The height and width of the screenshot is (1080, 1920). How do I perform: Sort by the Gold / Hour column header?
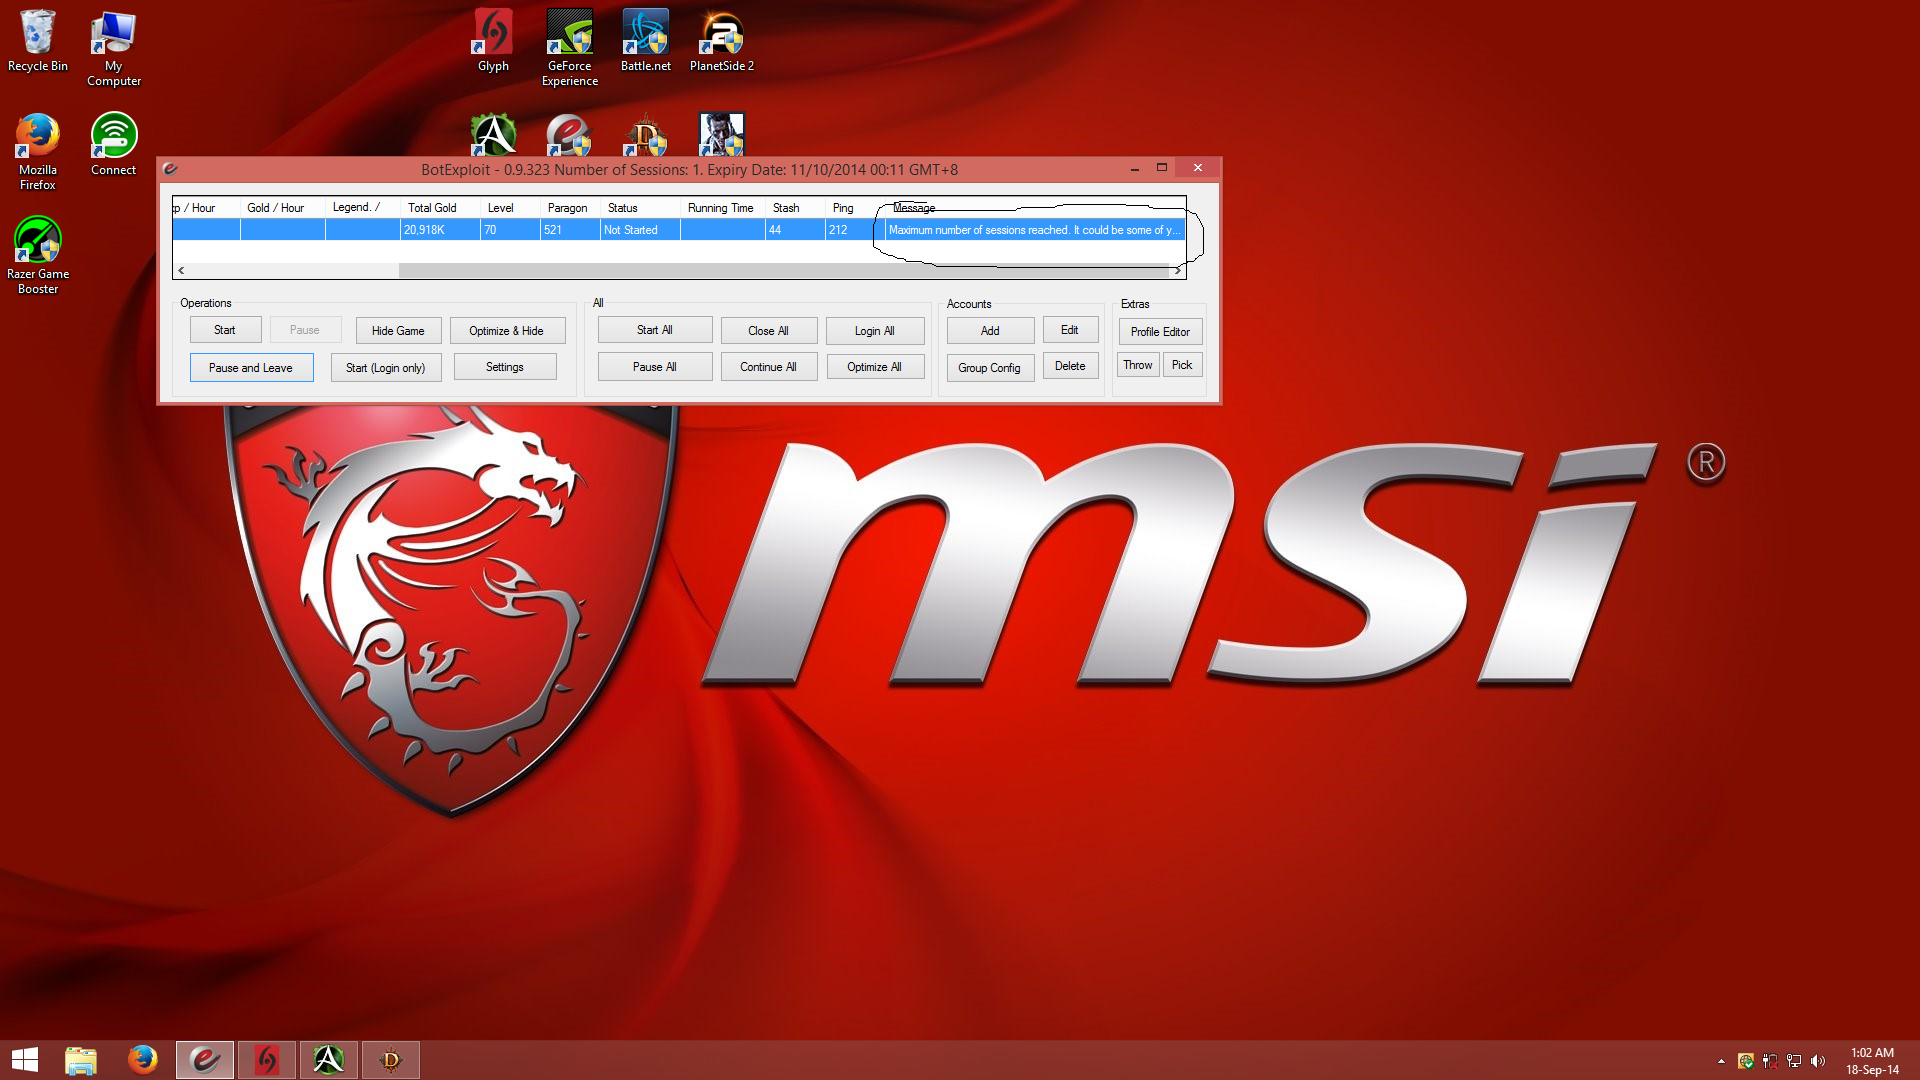pos(283,208)
